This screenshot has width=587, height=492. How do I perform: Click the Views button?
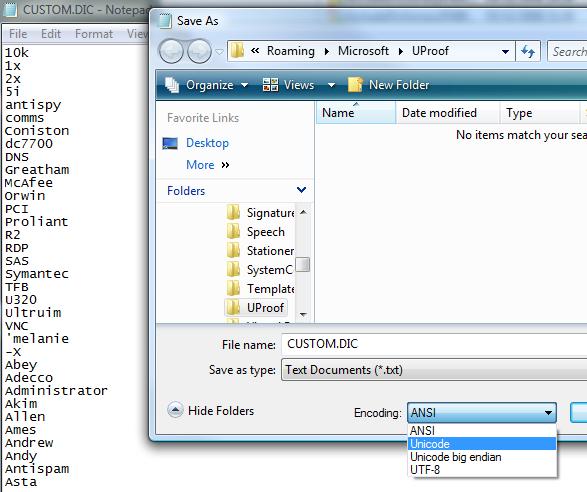point(288,85)
